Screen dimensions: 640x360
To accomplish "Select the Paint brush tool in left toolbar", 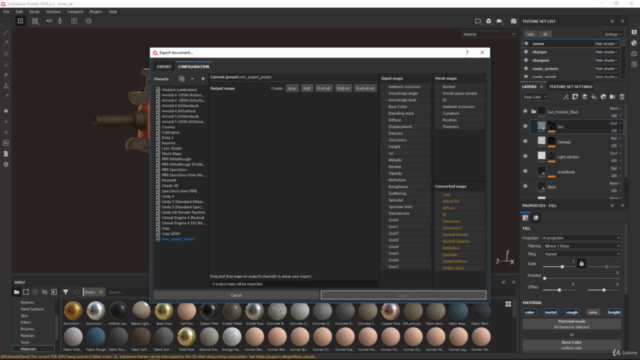I will click(6, 32).
